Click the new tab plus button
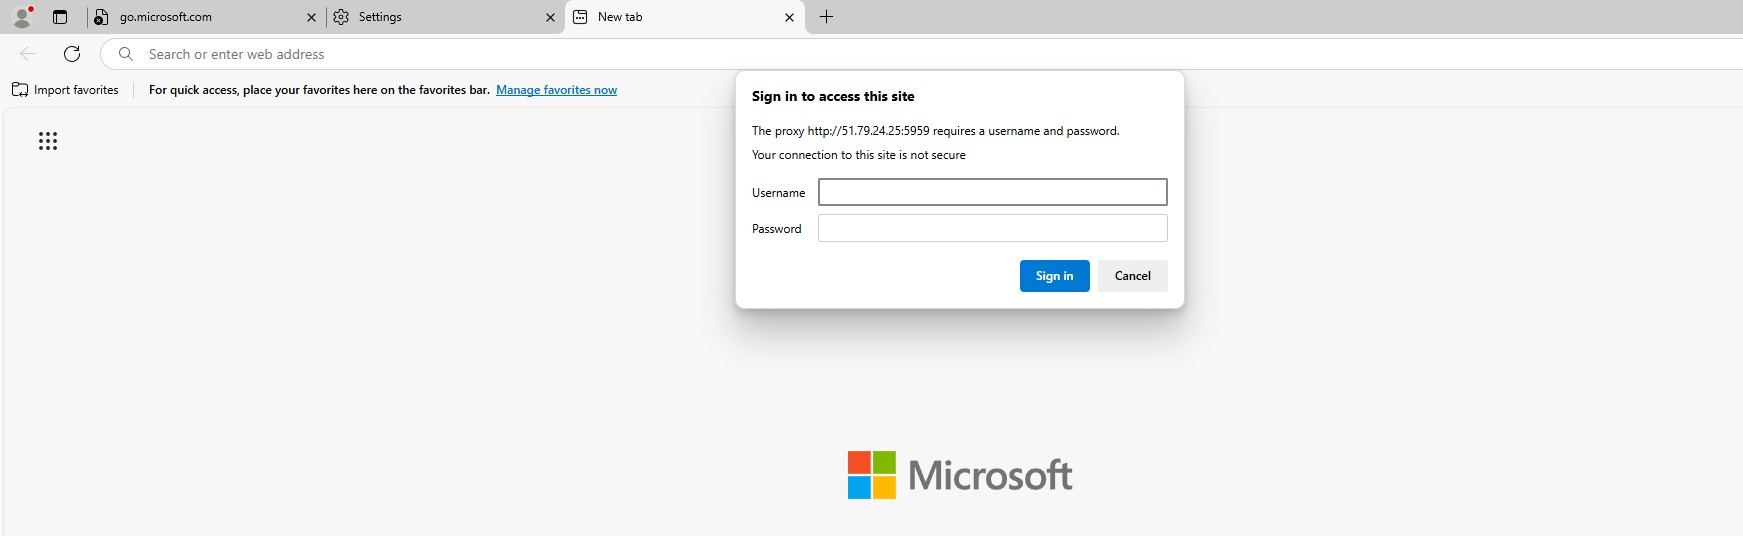Image resolution: width=1743 pixels, height=536 pixels. pyautogui.click(x=826, y=17)
